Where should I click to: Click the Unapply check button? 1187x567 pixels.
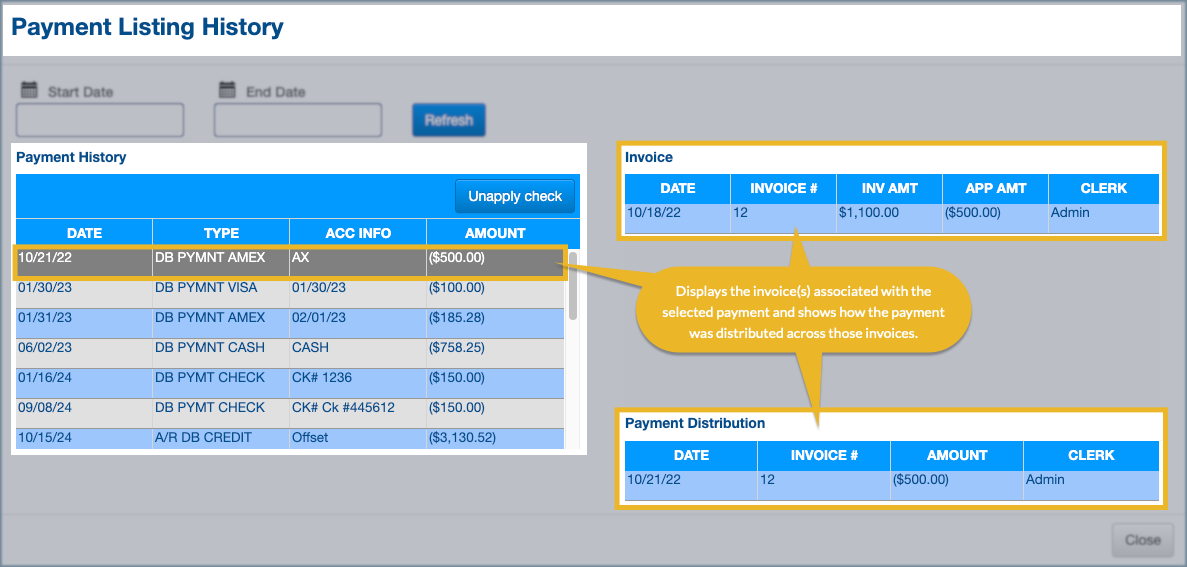(515, 196)
